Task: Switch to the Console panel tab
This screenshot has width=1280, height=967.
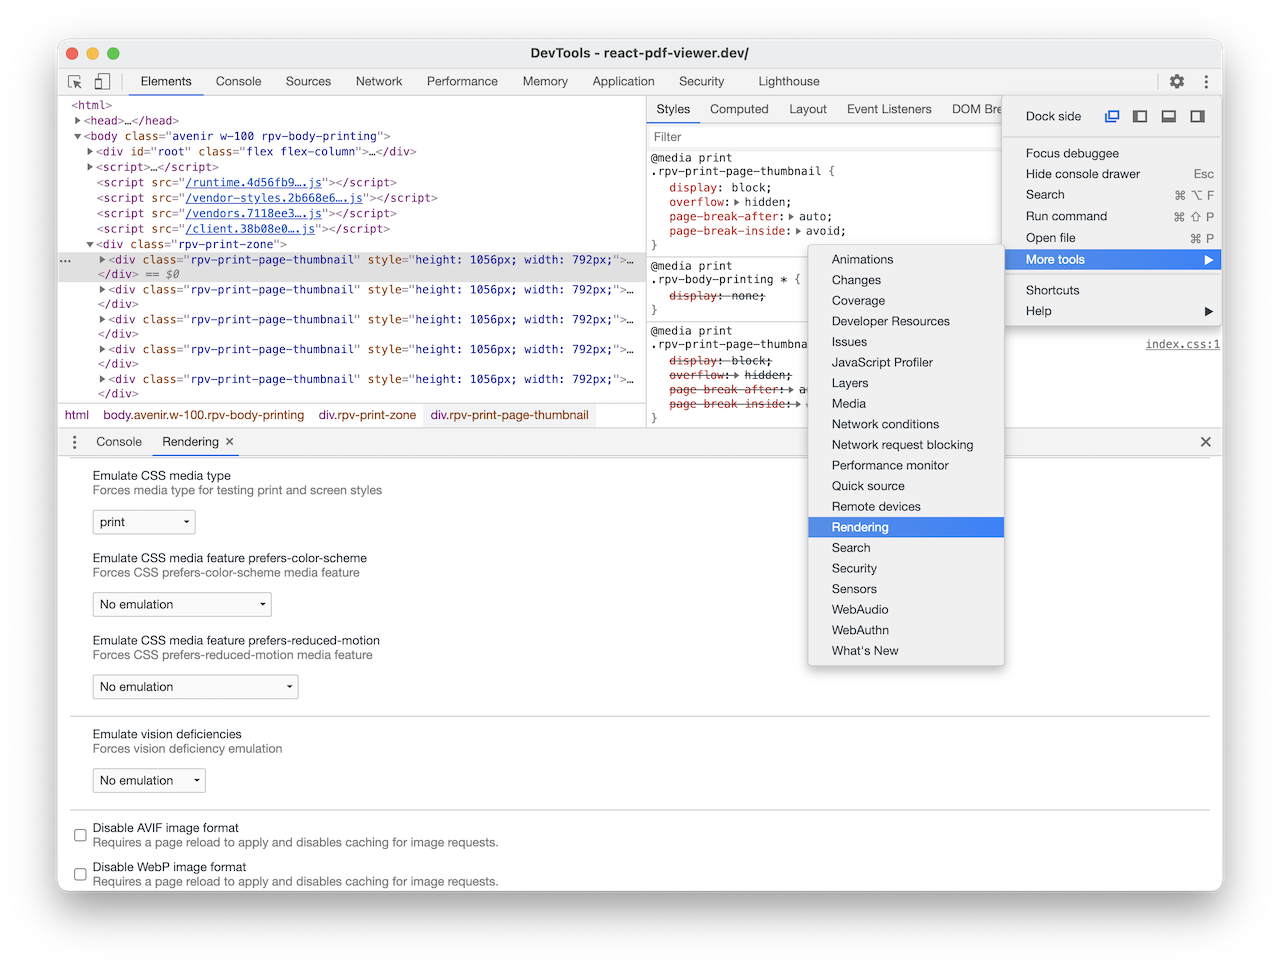Action: click(238, 82)
